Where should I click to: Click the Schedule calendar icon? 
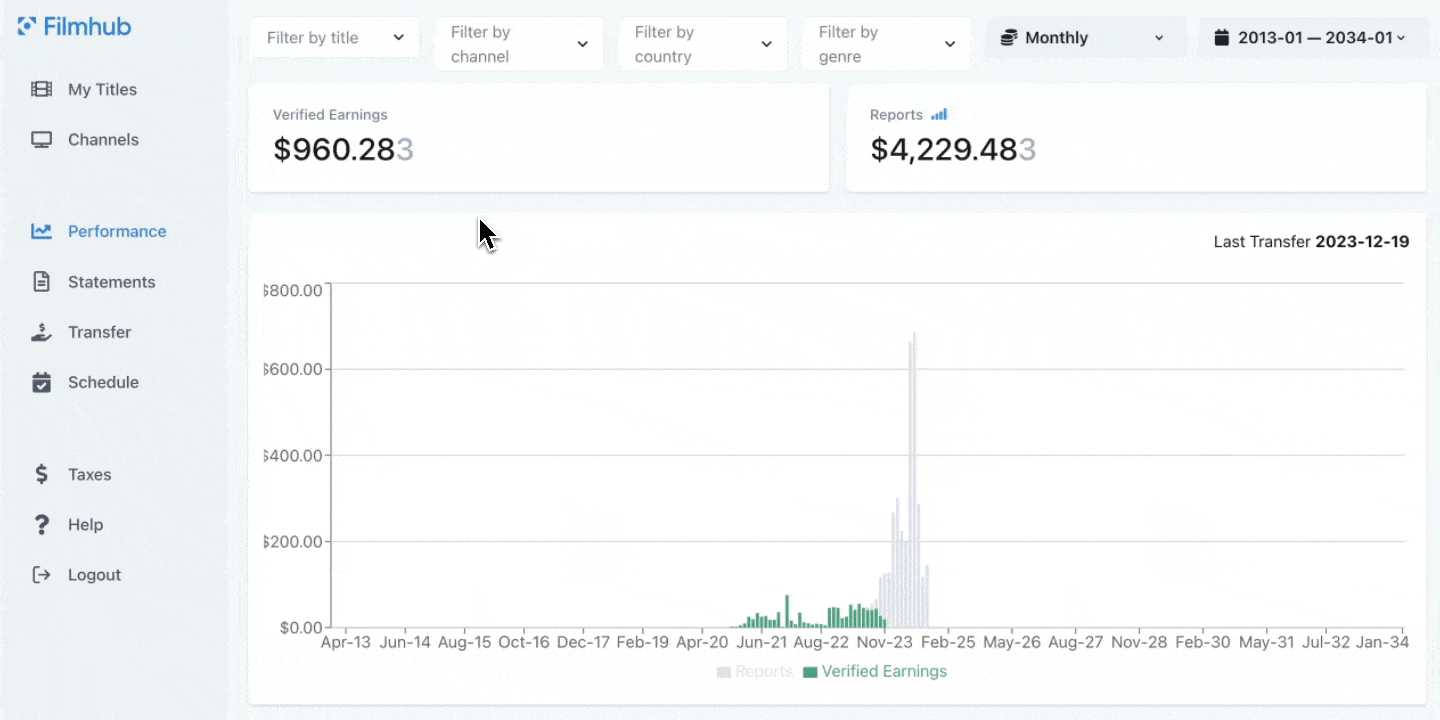(x=41, y=382)
